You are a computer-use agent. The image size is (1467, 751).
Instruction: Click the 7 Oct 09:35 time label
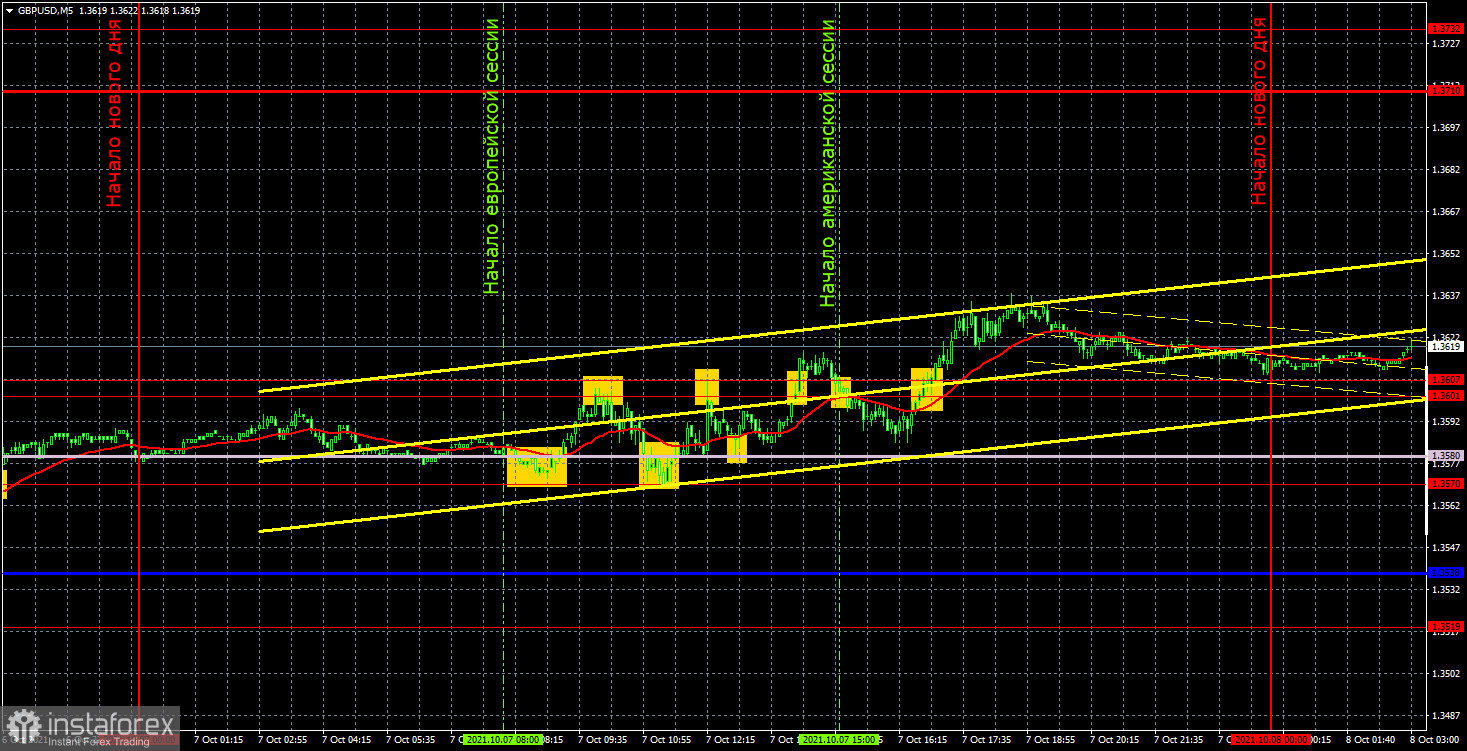click(604, 740)
